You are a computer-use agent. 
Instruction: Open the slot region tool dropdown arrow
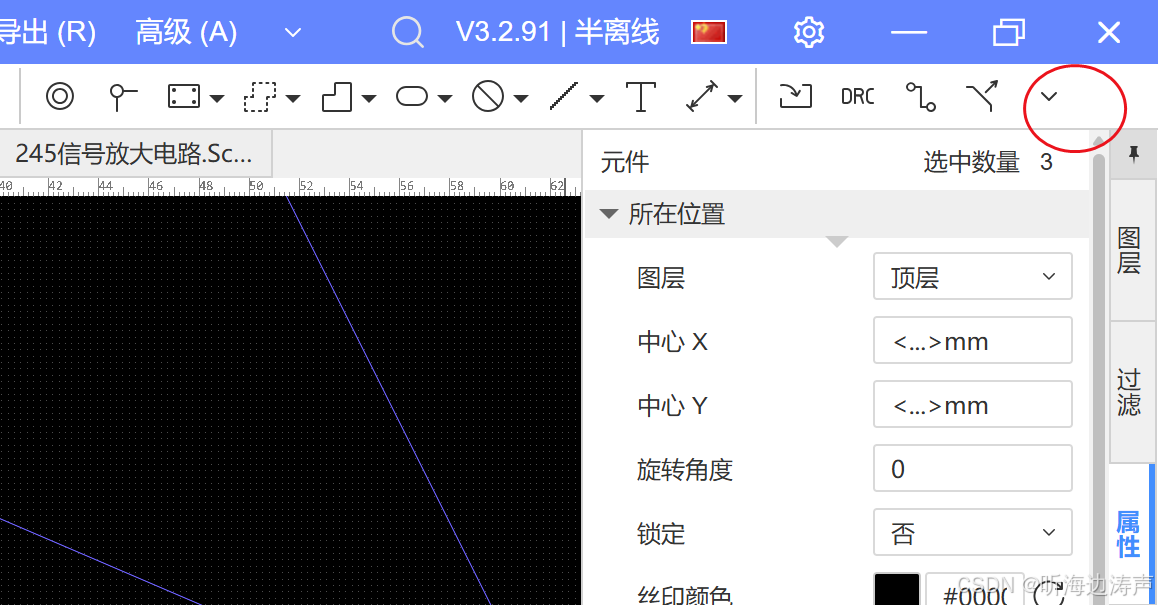tap(445, 98)
